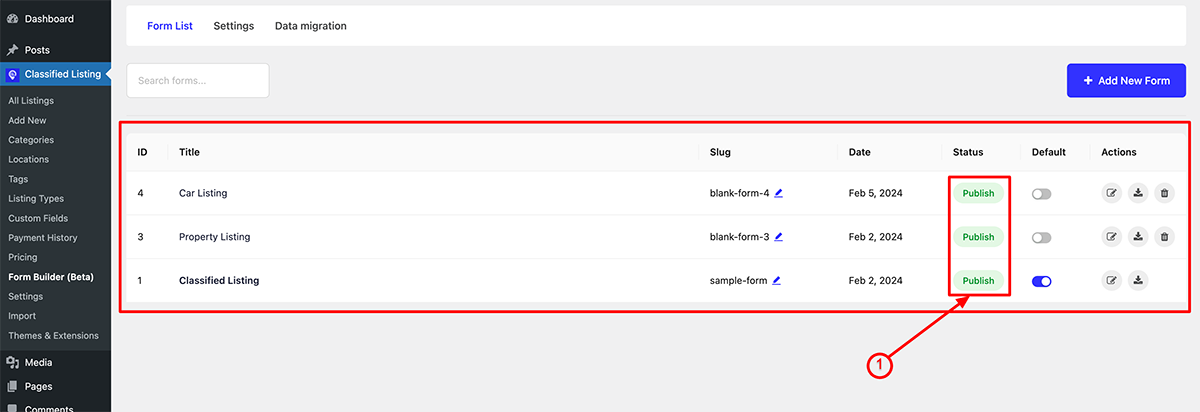Delete the Property Listing form
The height and width of the screenshot is (412, 1200).
(x=1164, y=237)
